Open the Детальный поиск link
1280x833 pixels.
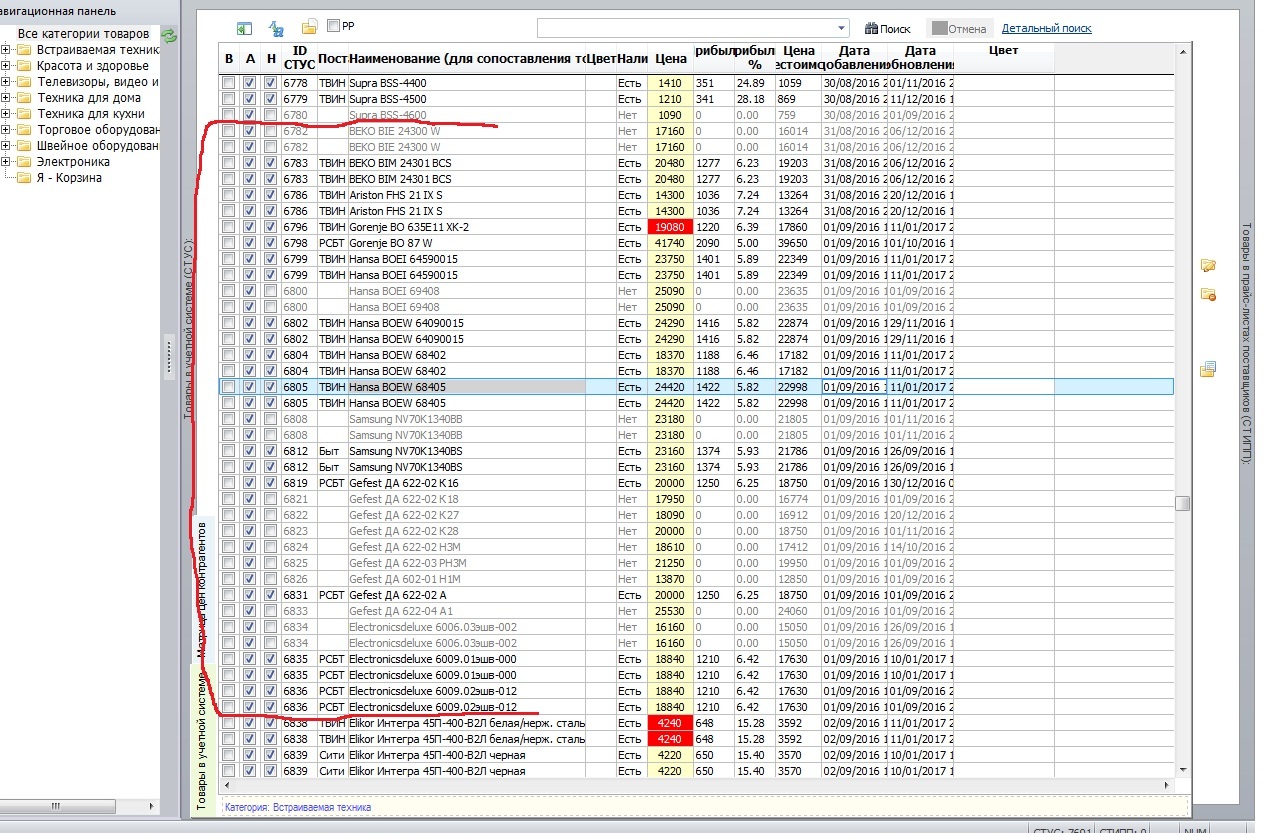(1047, 29)
